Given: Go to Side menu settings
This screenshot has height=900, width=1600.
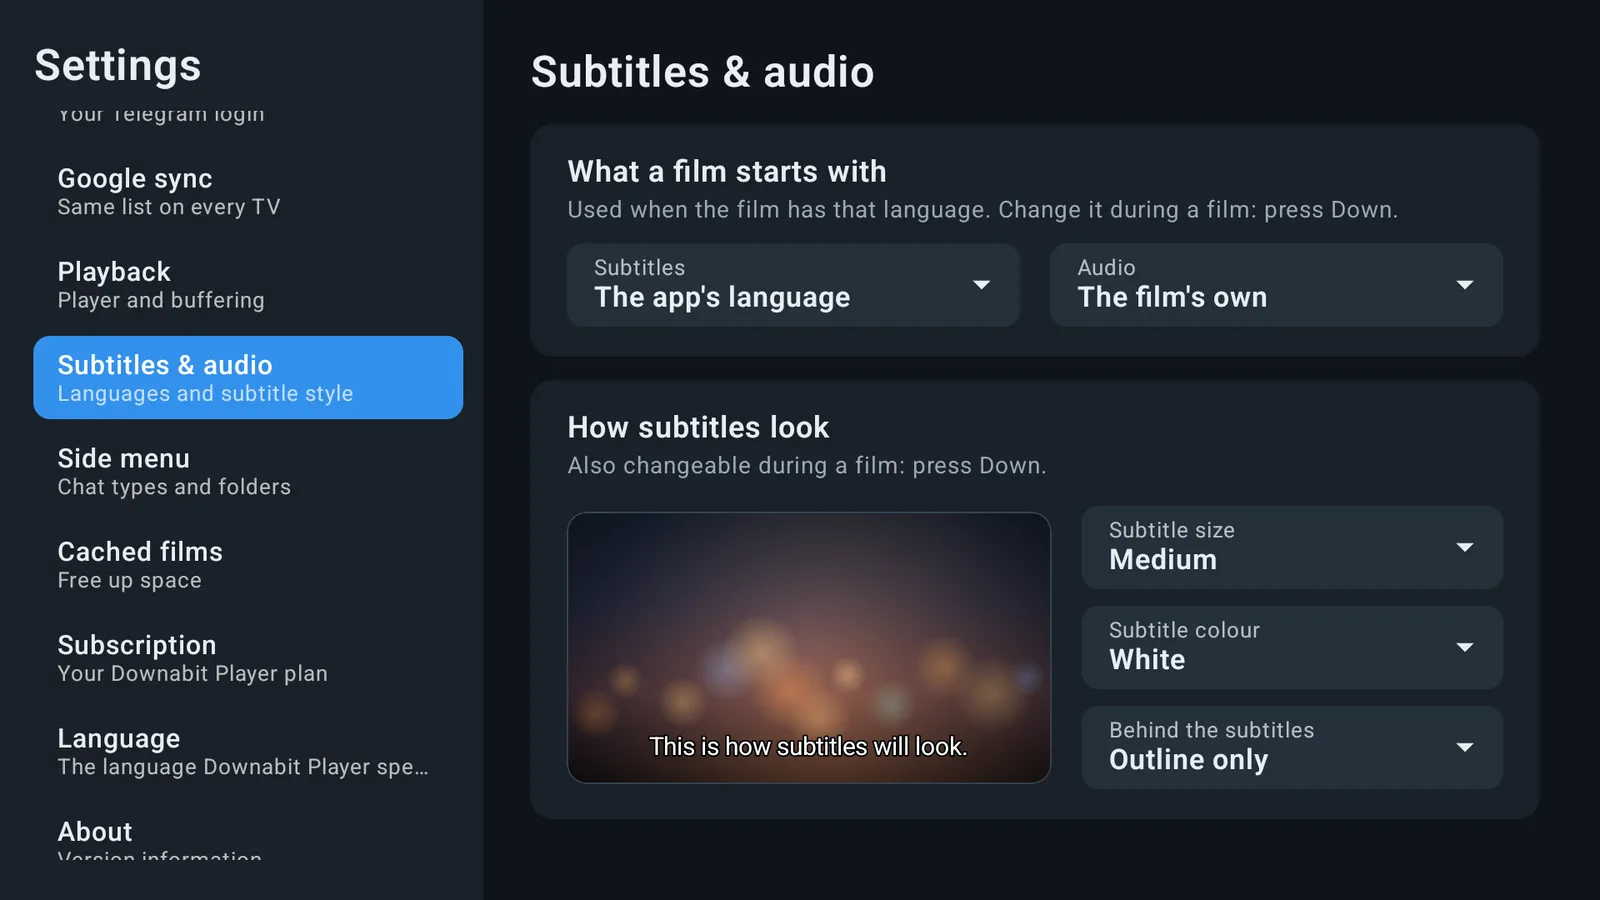Looking at the screenshot, I should coord(248,471).
